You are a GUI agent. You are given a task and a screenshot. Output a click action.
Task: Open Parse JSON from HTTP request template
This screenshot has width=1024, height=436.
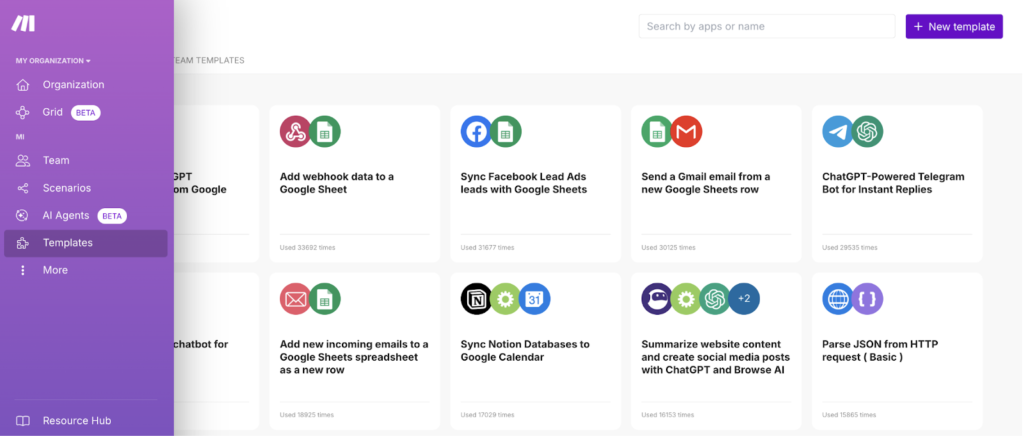[x=878, y=350]
